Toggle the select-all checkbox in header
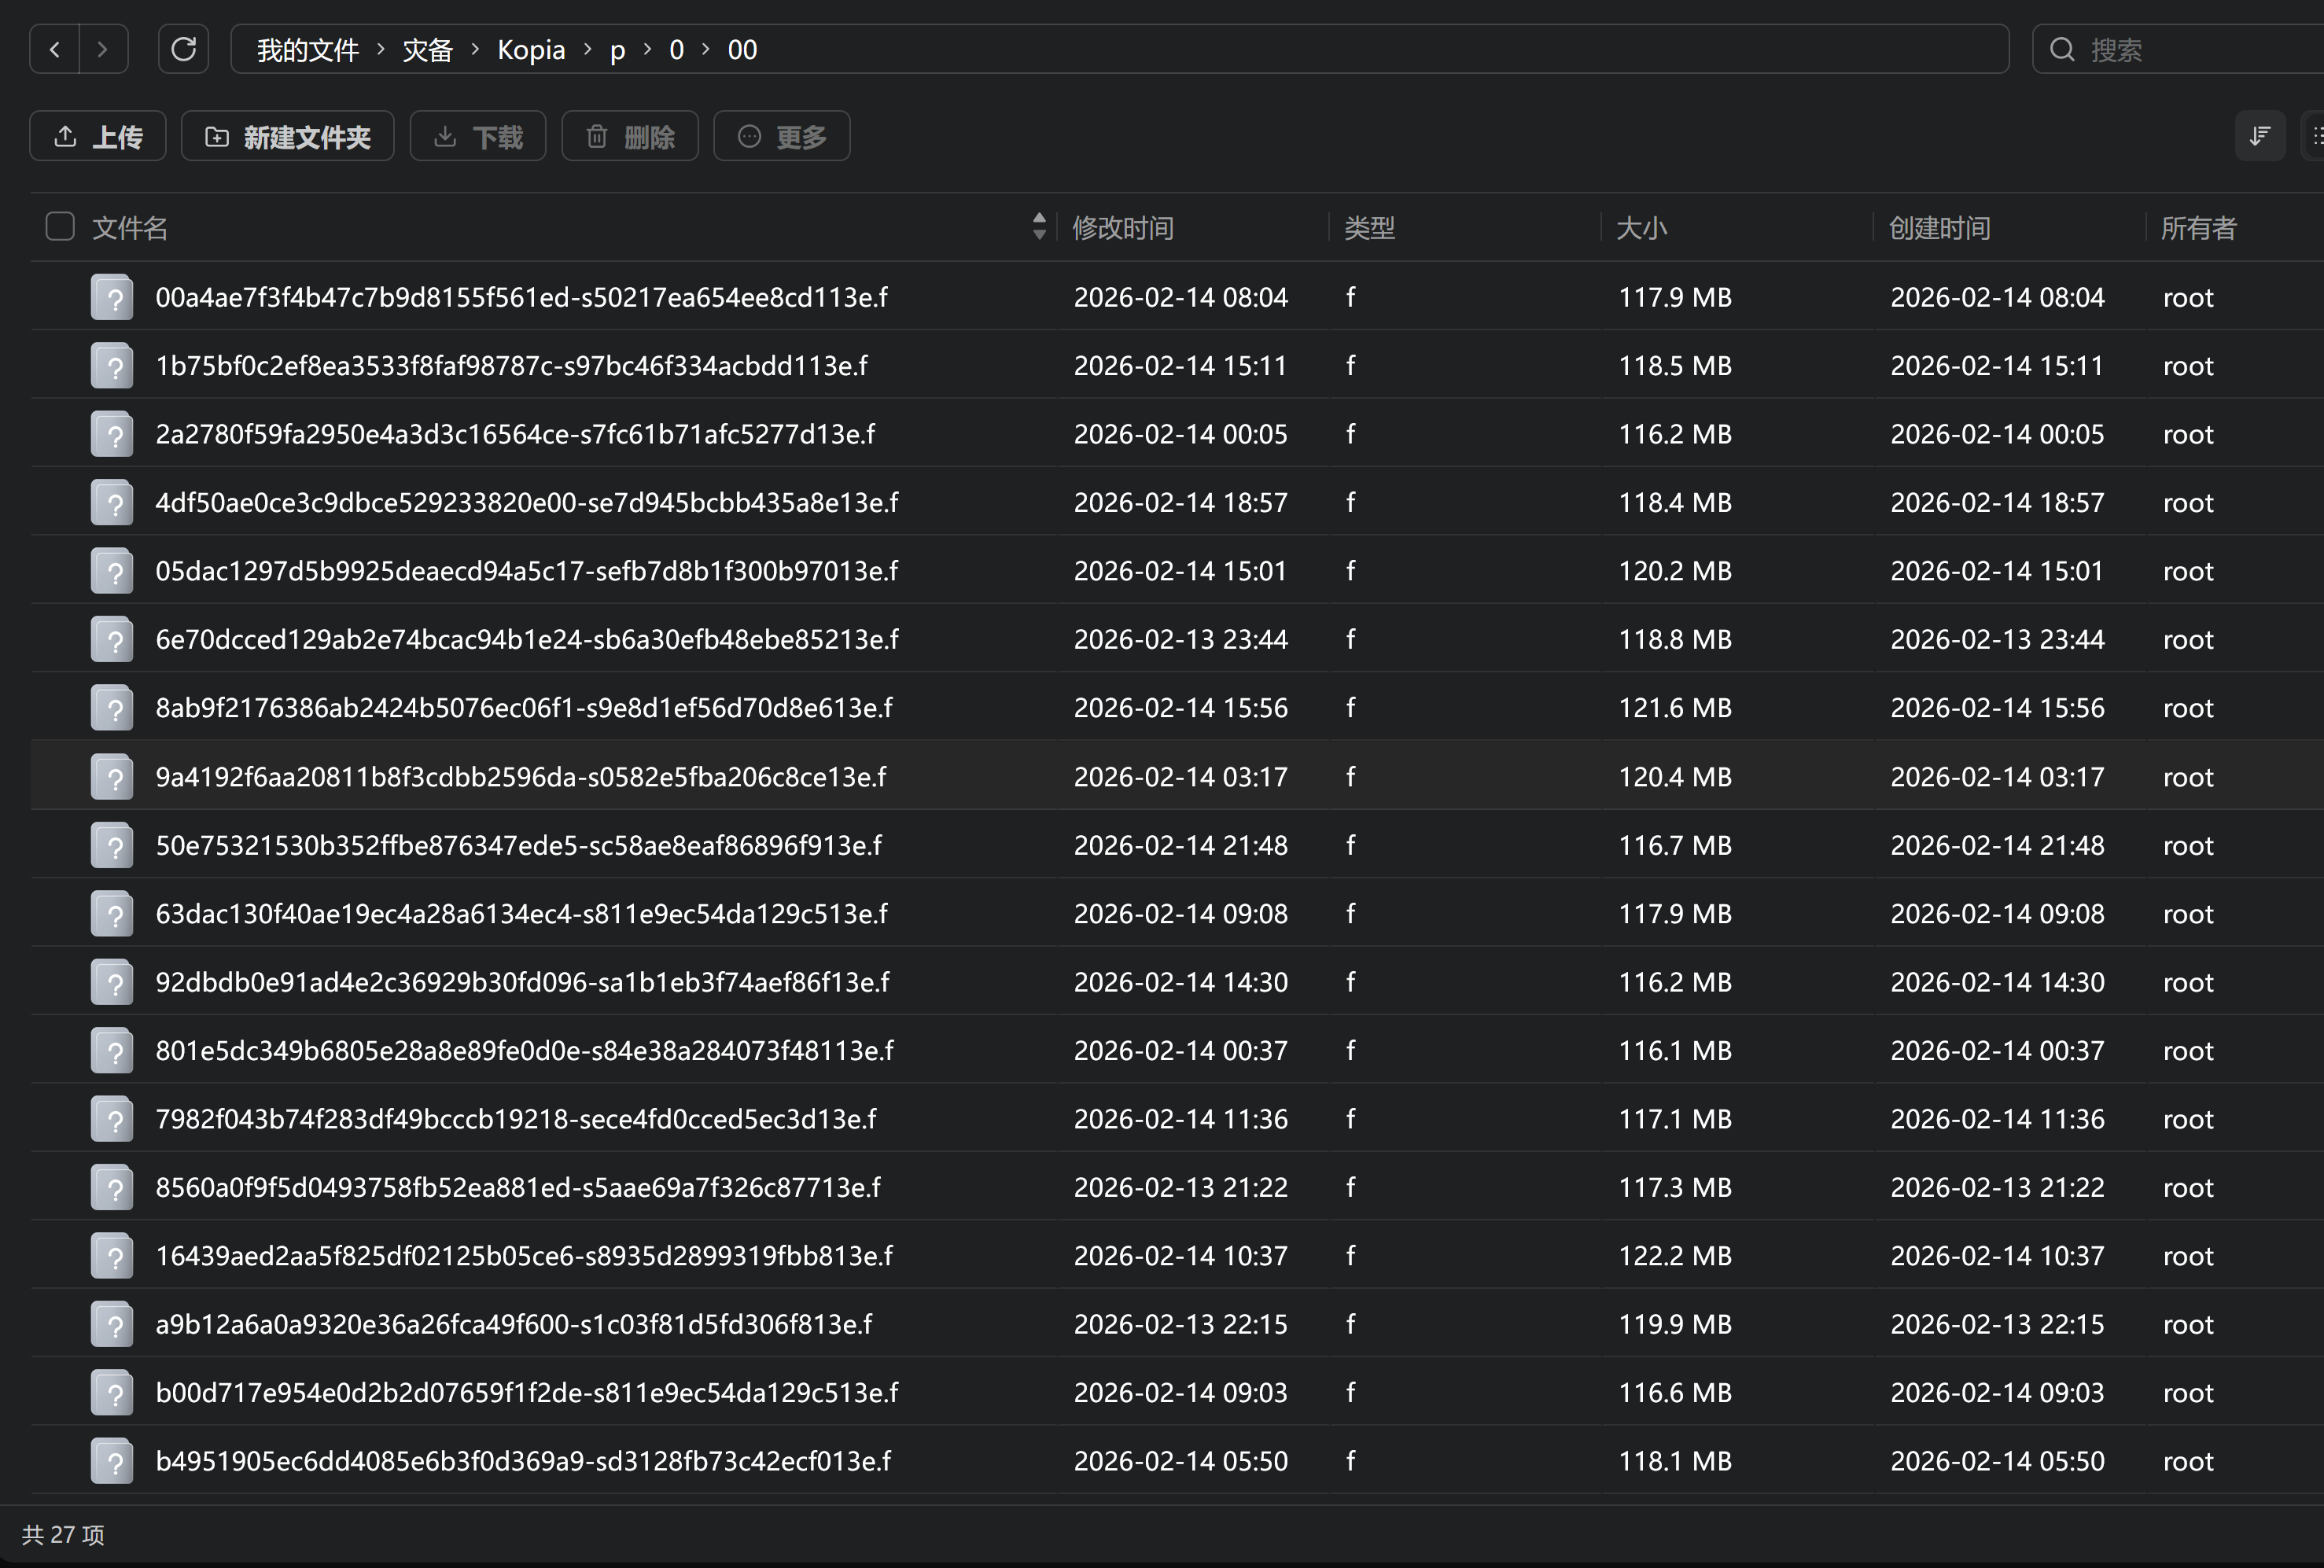The width and height of the screenshot is (2324, 1568). click(x=60, y=227)
